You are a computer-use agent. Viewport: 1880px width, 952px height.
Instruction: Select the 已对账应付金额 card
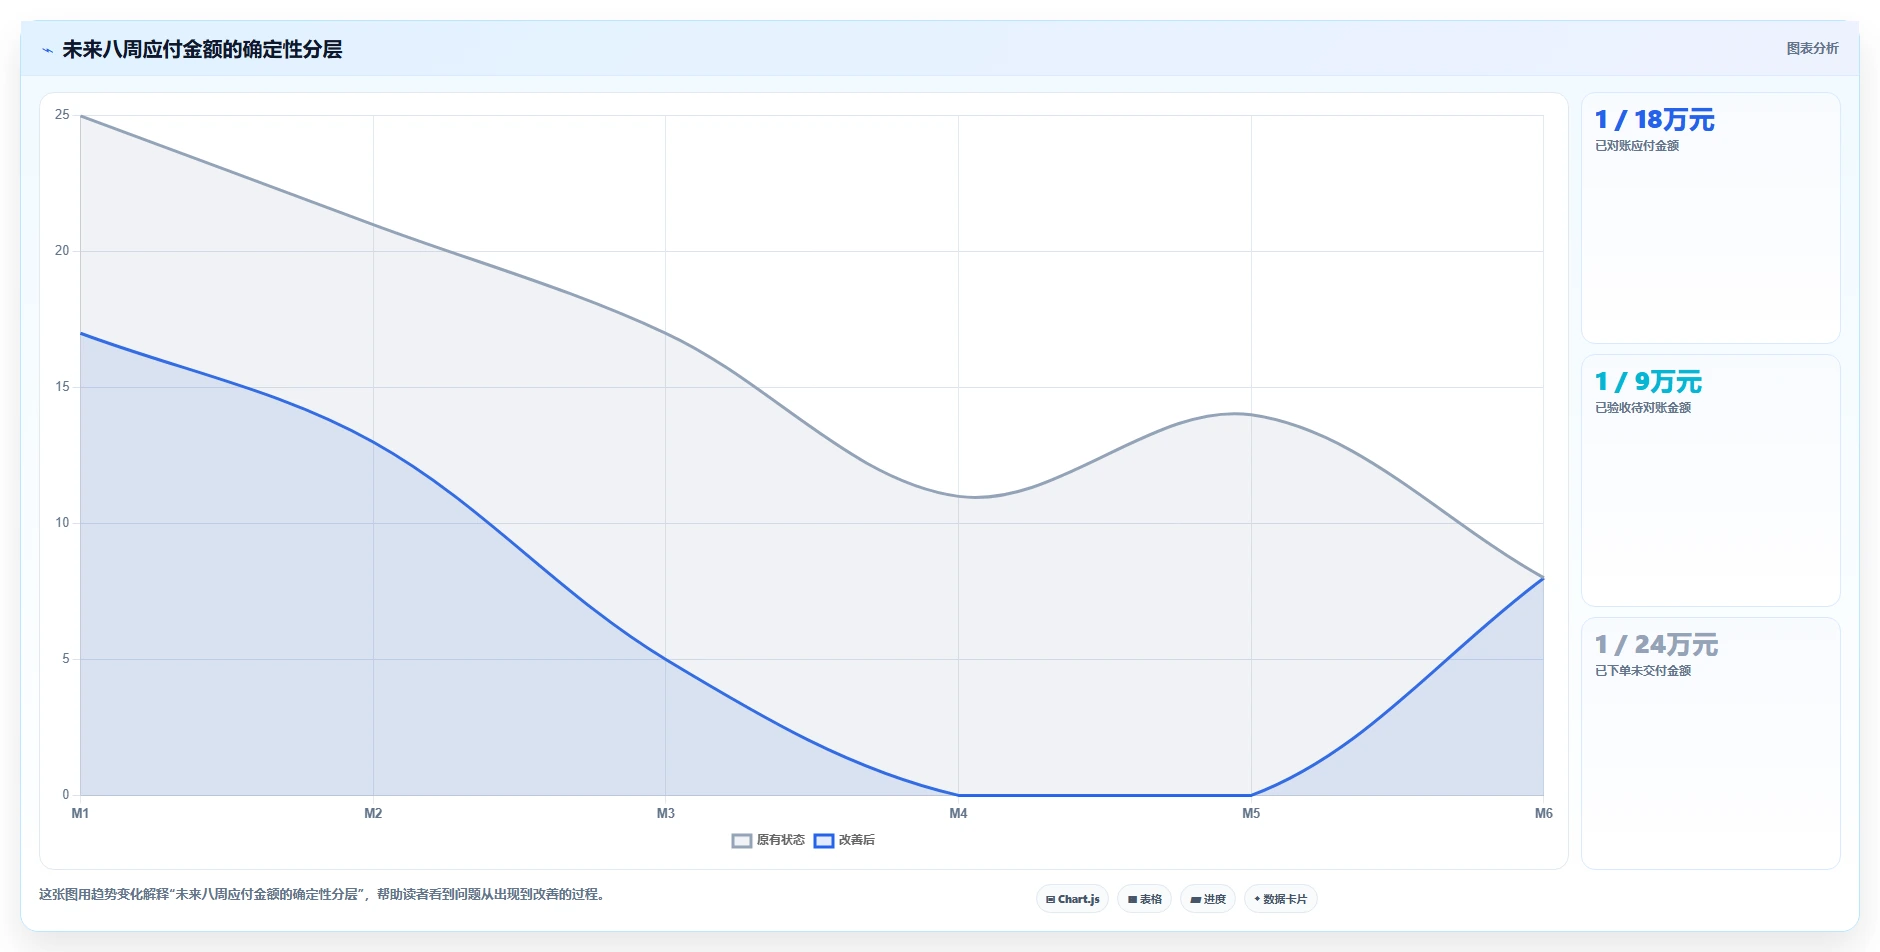tap(1710, 218)
